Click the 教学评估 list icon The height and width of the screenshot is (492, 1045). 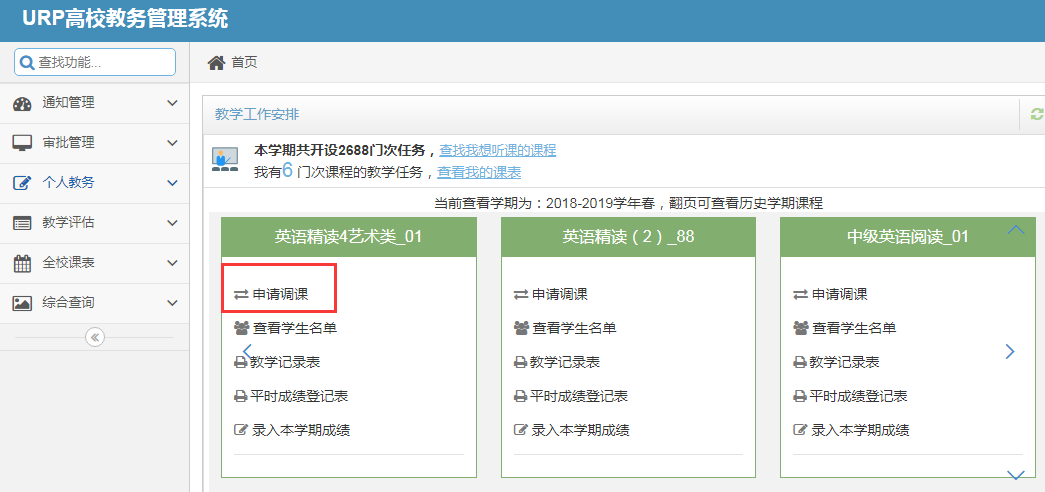coord(23,223)
